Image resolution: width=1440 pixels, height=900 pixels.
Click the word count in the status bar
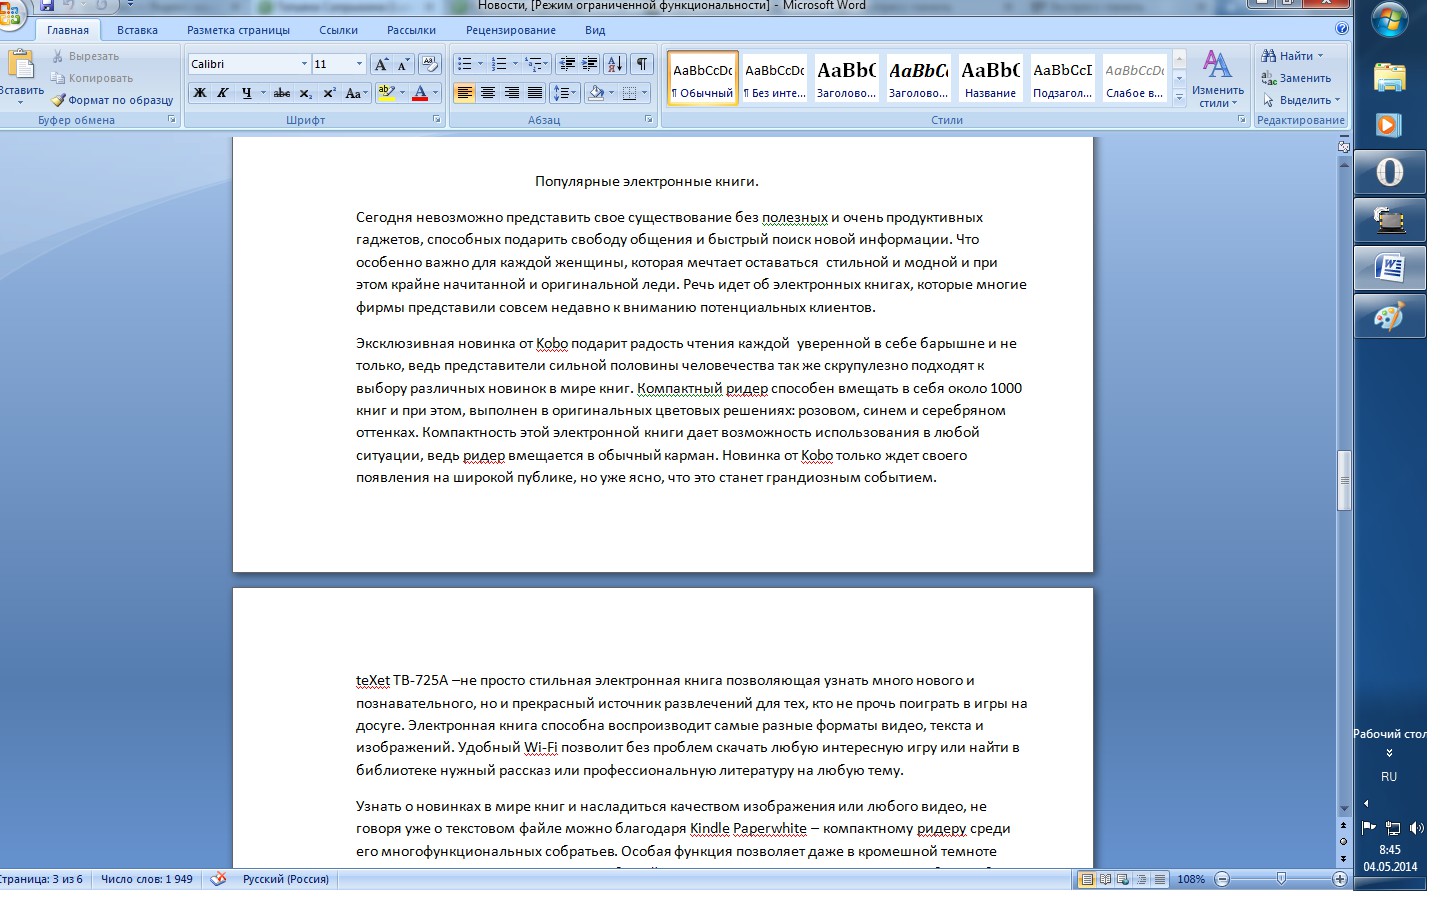click(147, 879)
